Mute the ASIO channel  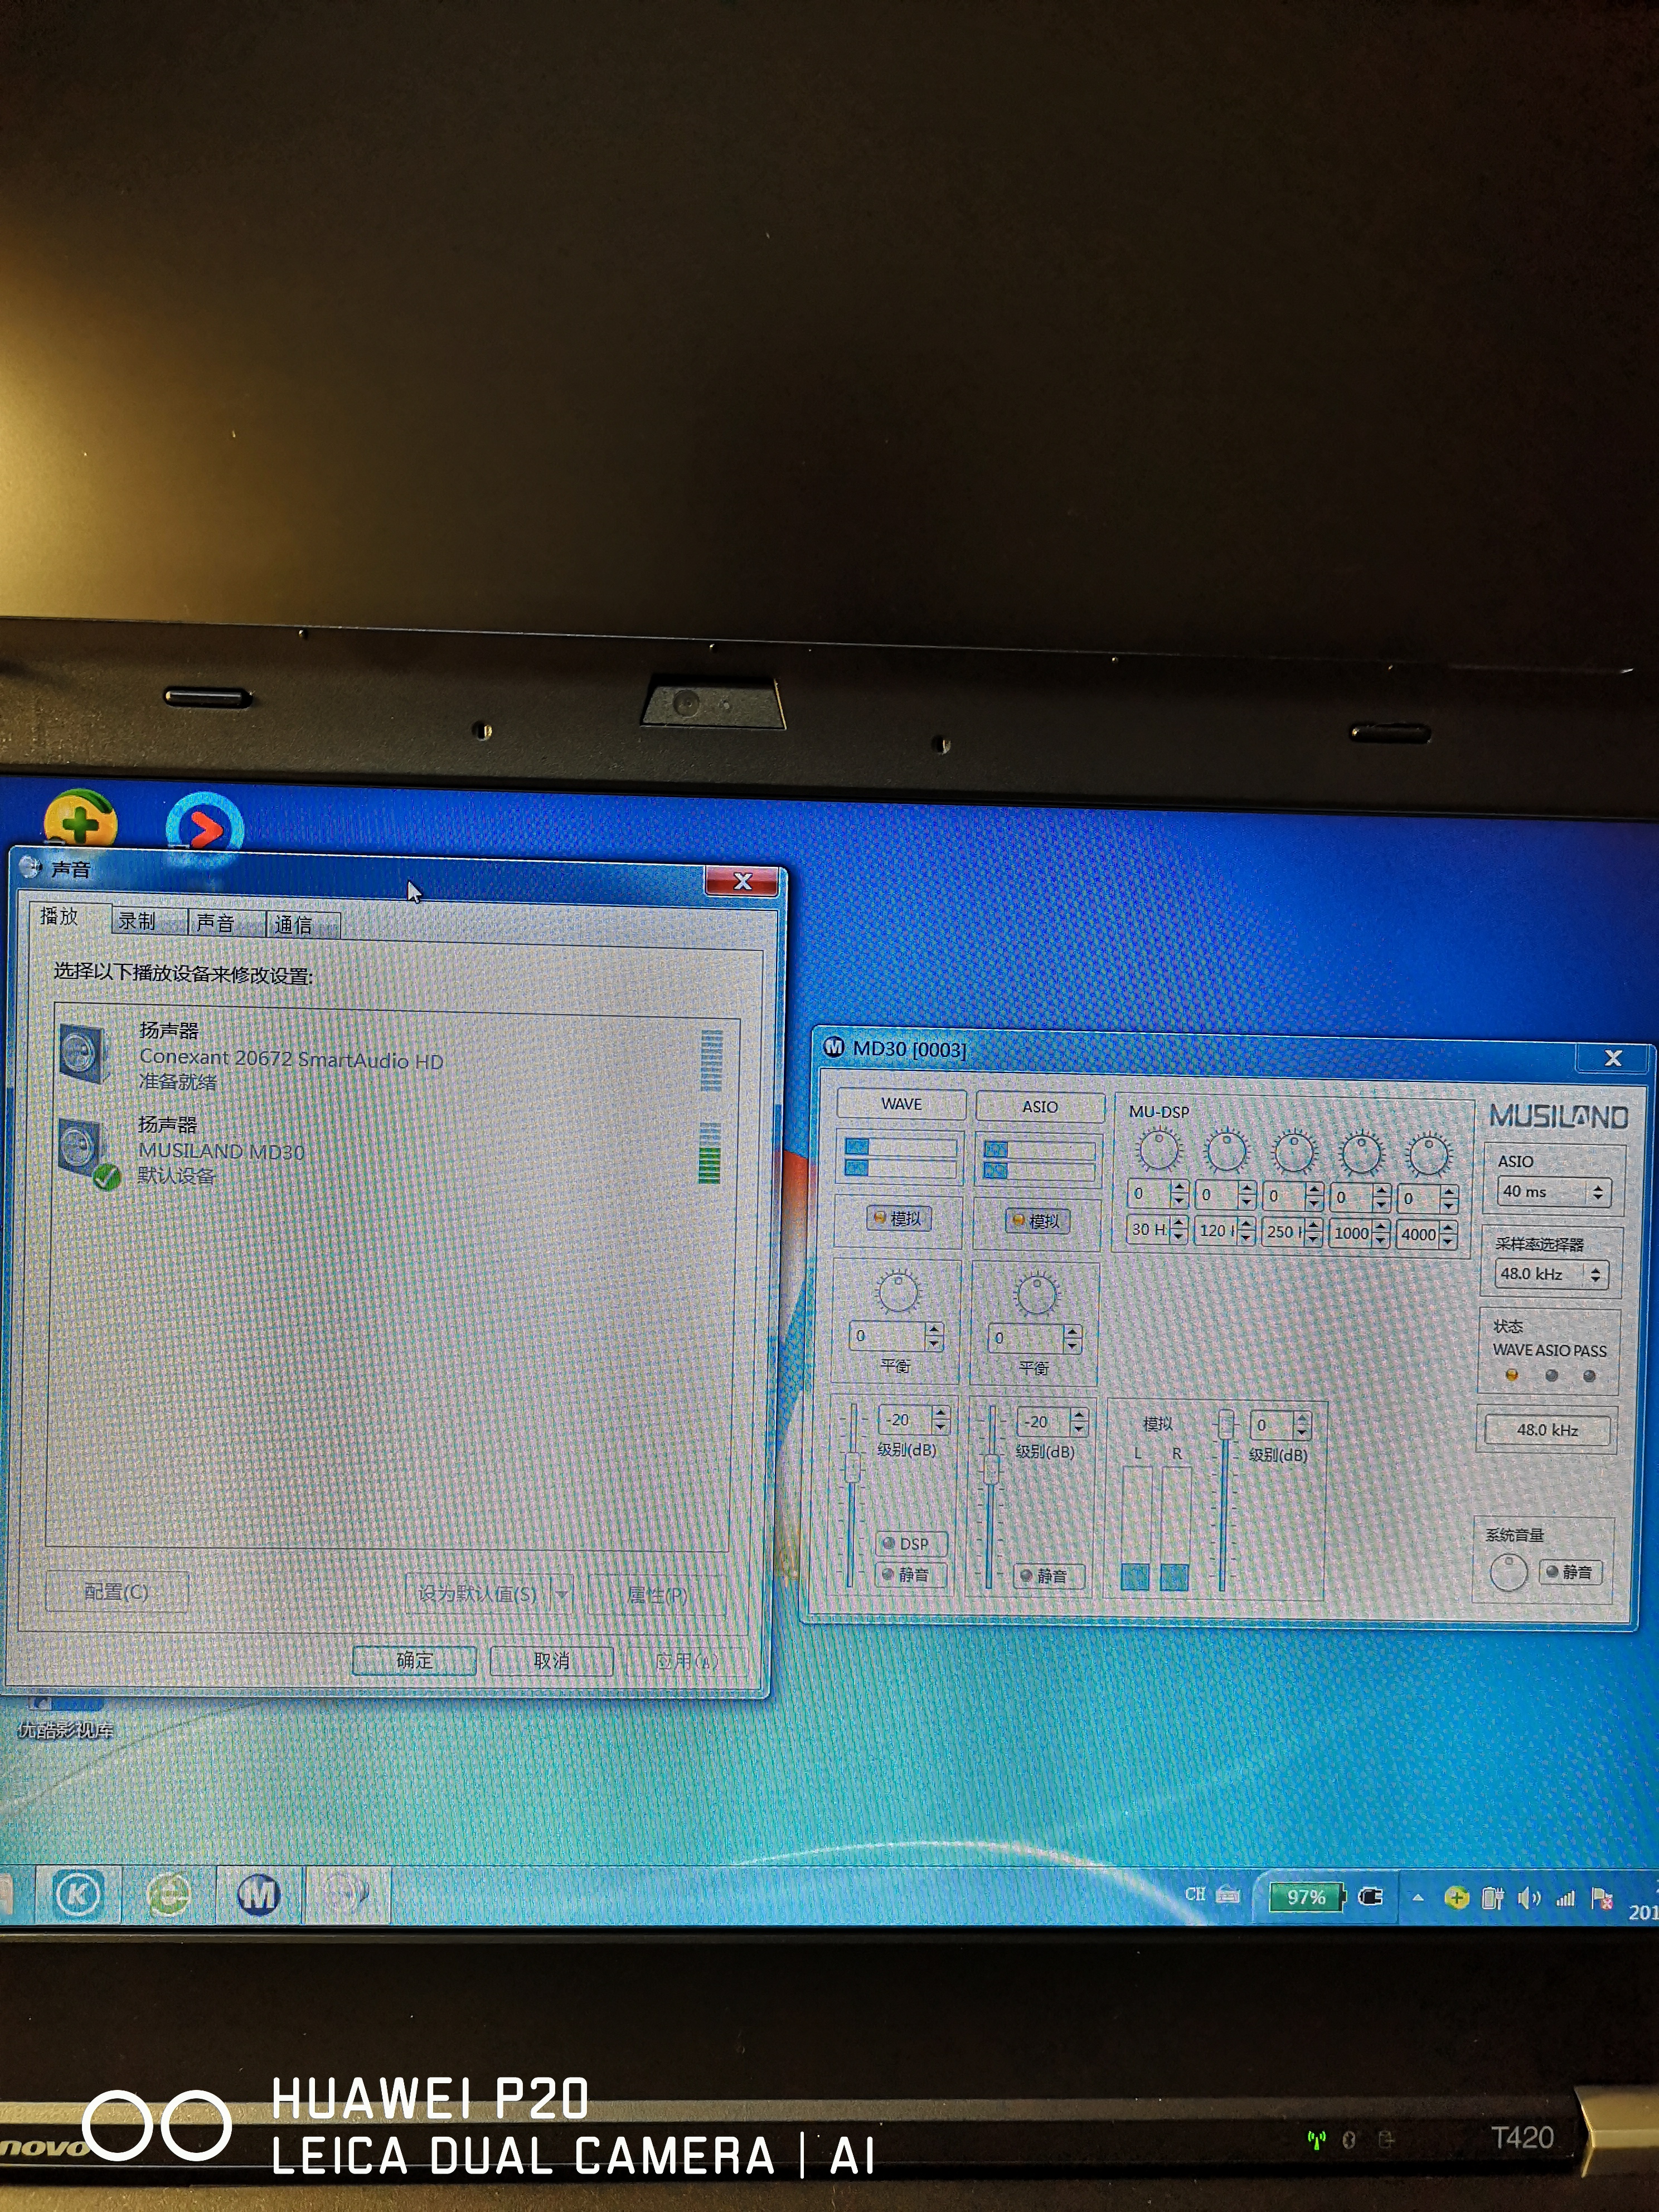1049,1576
